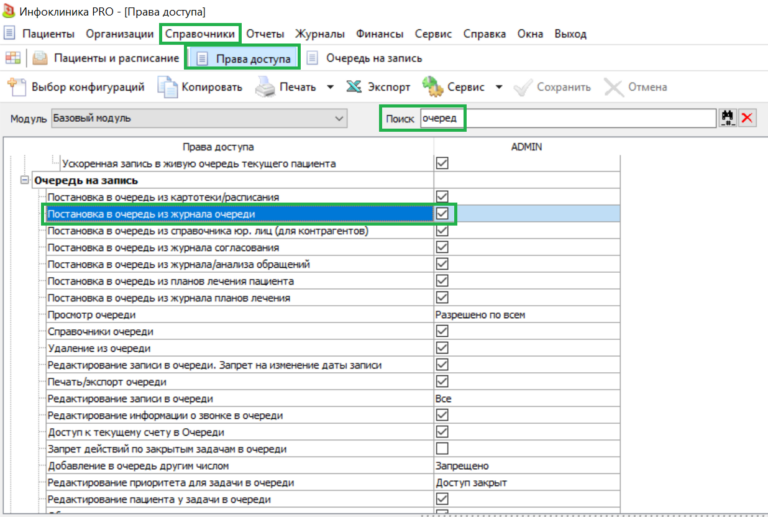Click the binoculars search icon
This screenshot has height=517, width=768.
pos(727,118)
